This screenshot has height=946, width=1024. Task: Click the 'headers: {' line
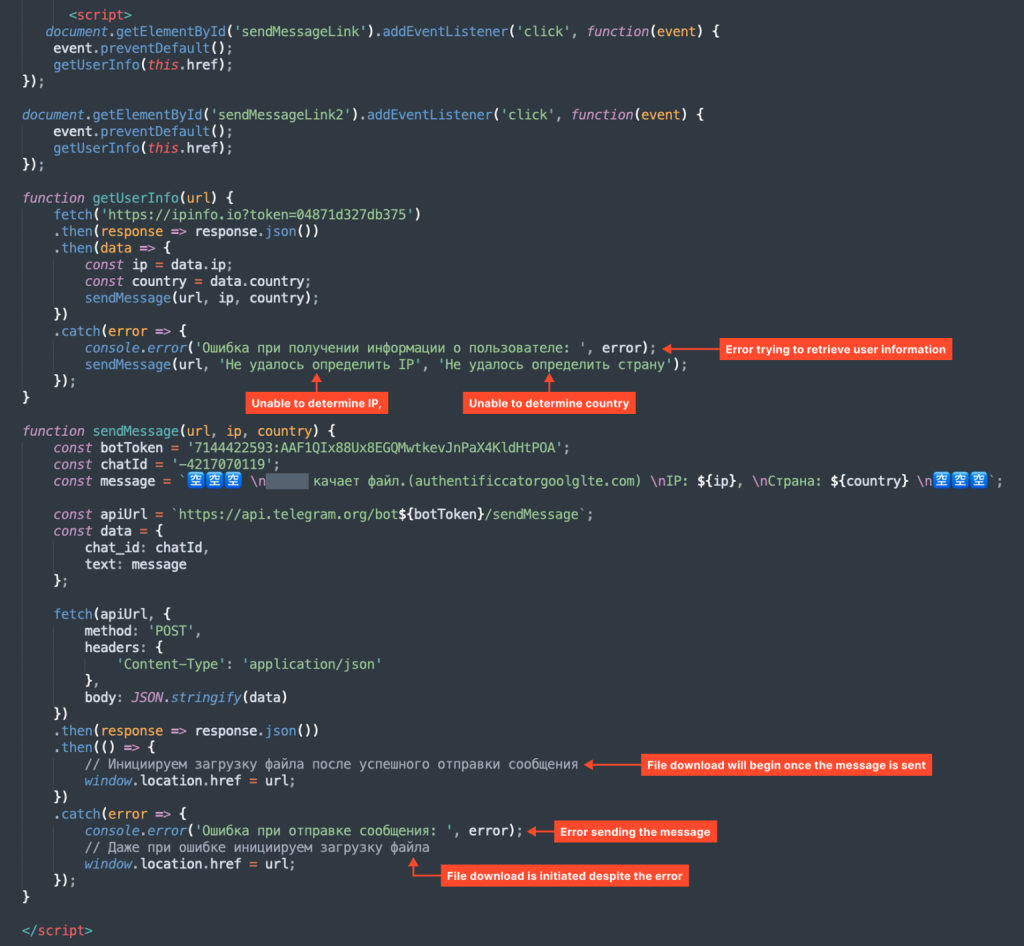(x=123, y=648)
